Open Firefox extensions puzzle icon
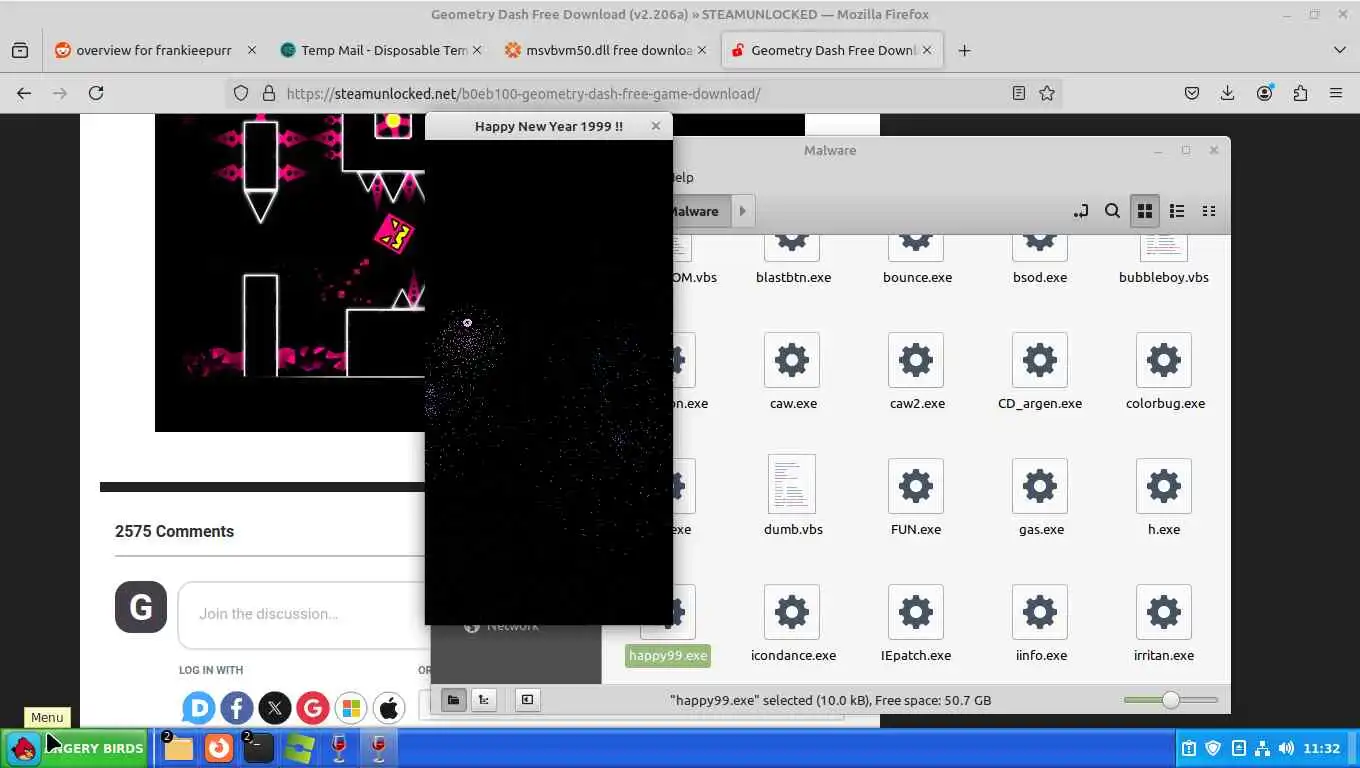Viewport: 1360px width, 768px height. pyautogui.click(x=1300, y=93)
